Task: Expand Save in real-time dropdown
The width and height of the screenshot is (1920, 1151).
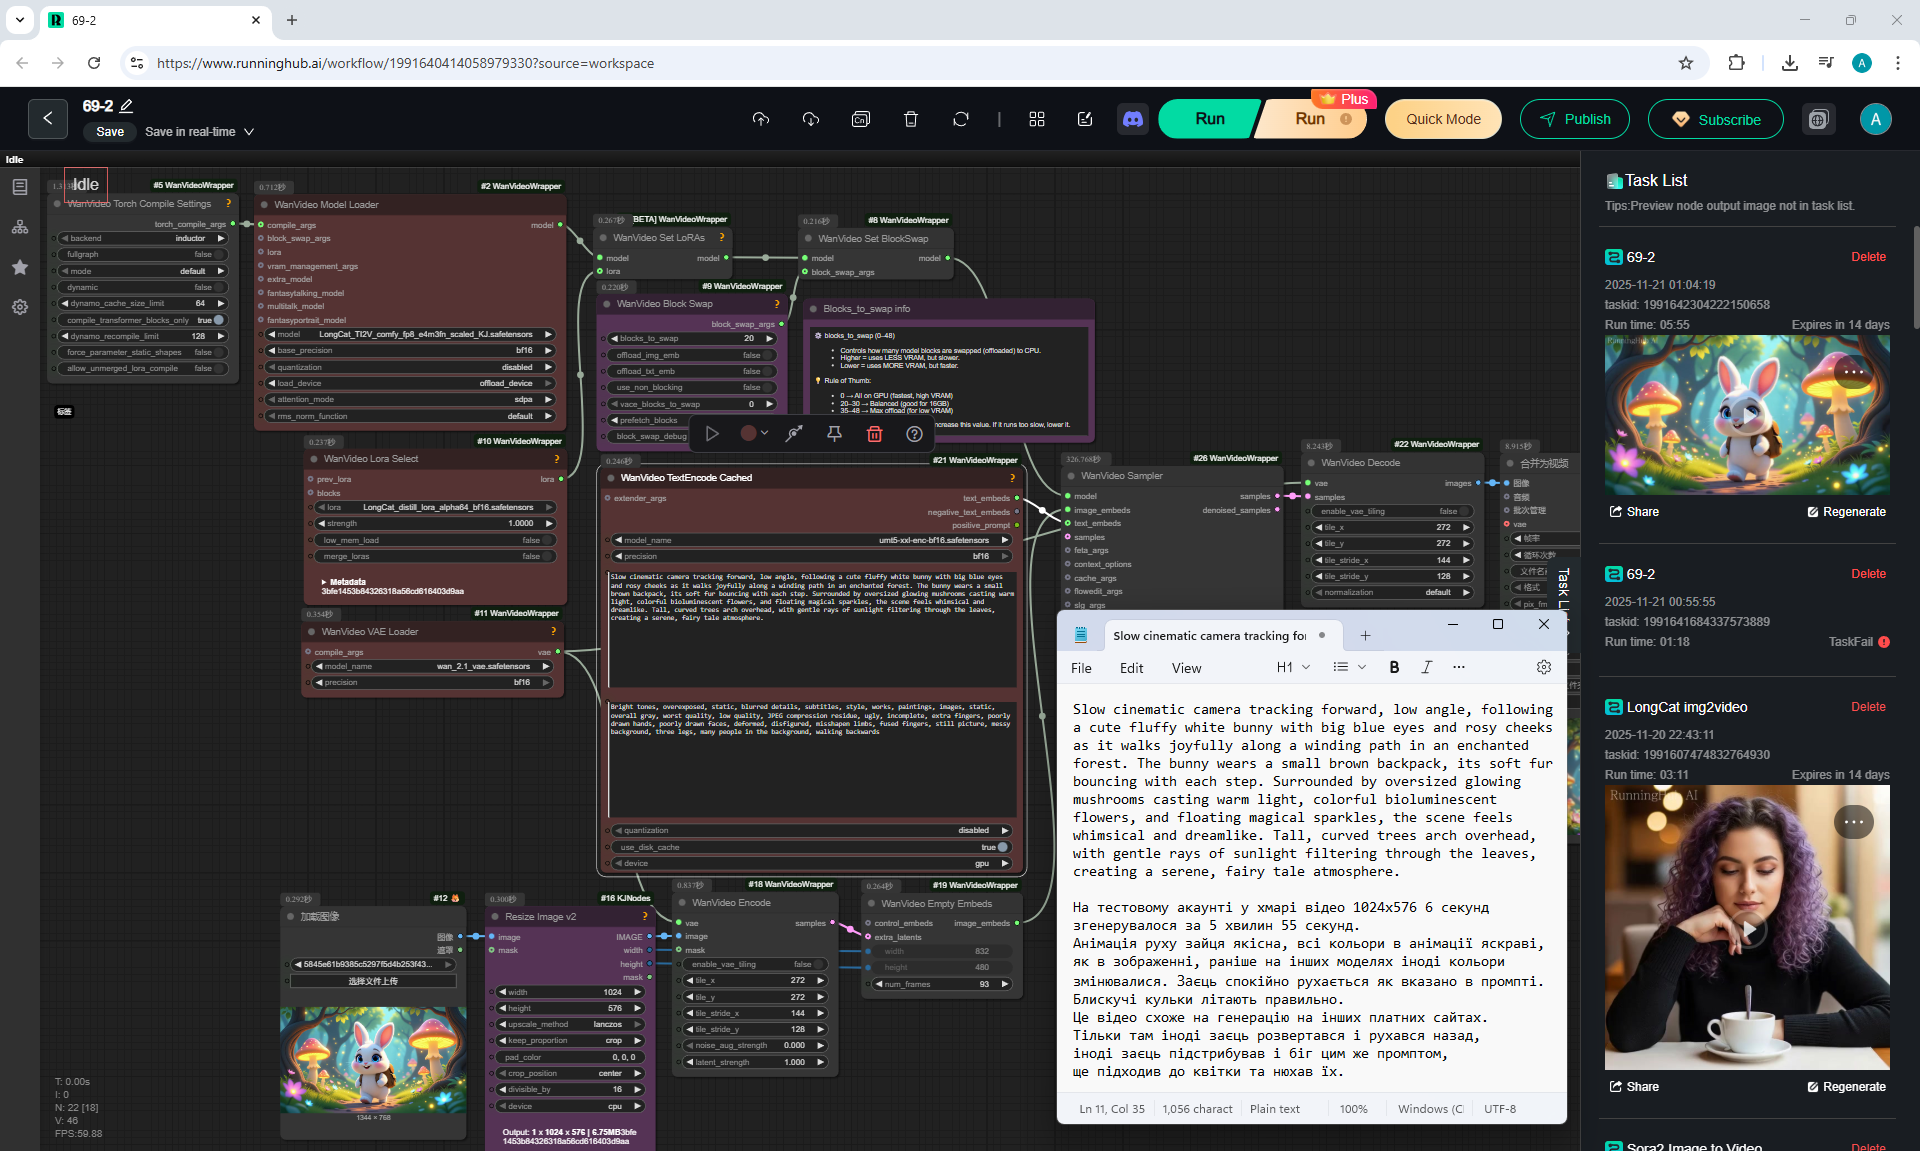Action: 249,132
